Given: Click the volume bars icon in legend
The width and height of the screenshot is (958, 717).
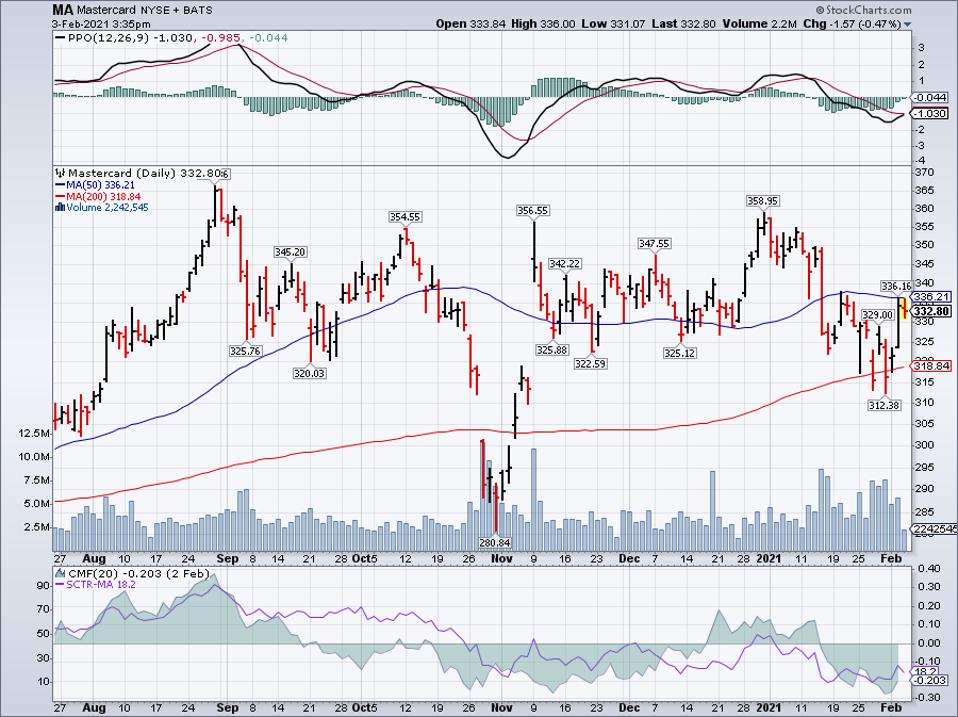Looking at the screenshot, I should click(x=60, y=207).
